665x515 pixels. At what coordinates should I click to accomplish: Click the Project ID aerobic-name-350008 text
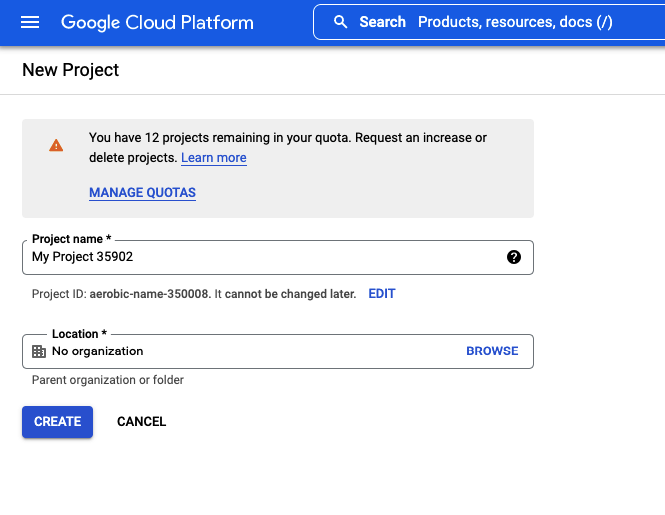[x=150, y=294]
